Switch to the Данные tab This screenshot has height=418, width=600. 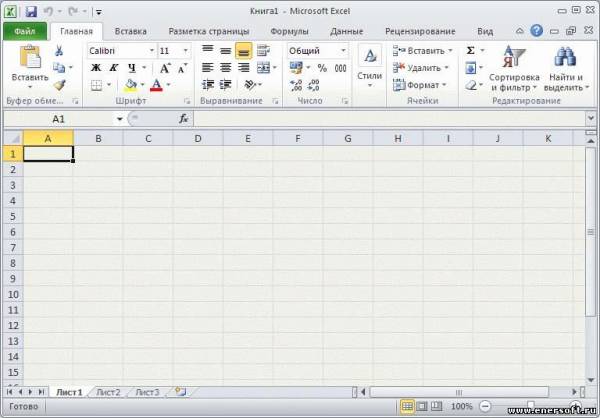[x=347, y=31]
